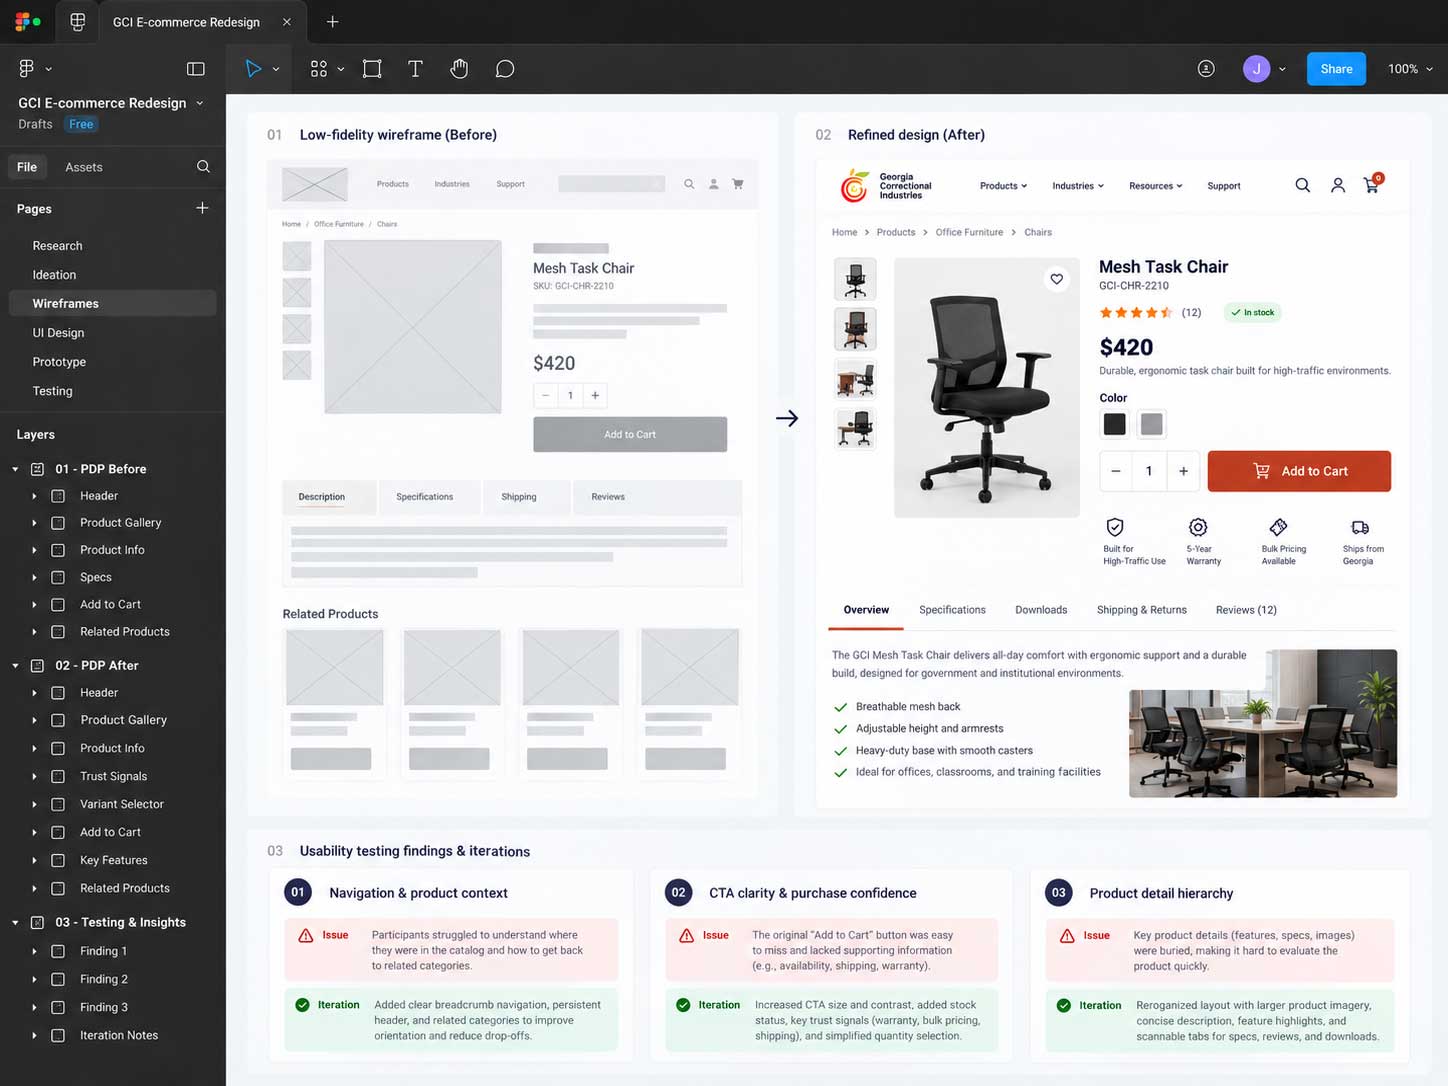Select the Frame tool
Screen dimensions: 1448x1086
pyautogui.click(x=372, y=69)
